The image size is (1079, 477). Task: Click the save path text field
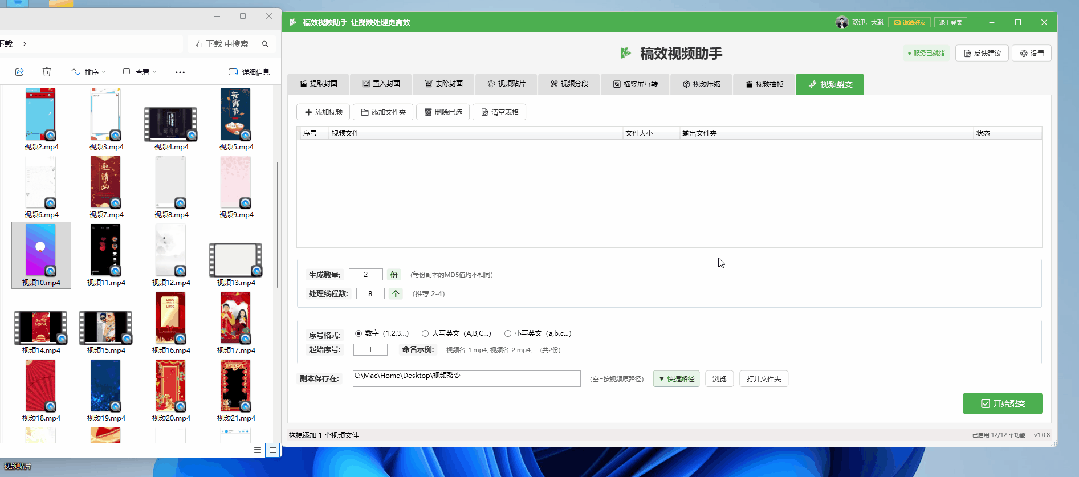pyautogui.click(x=466, y=377)
